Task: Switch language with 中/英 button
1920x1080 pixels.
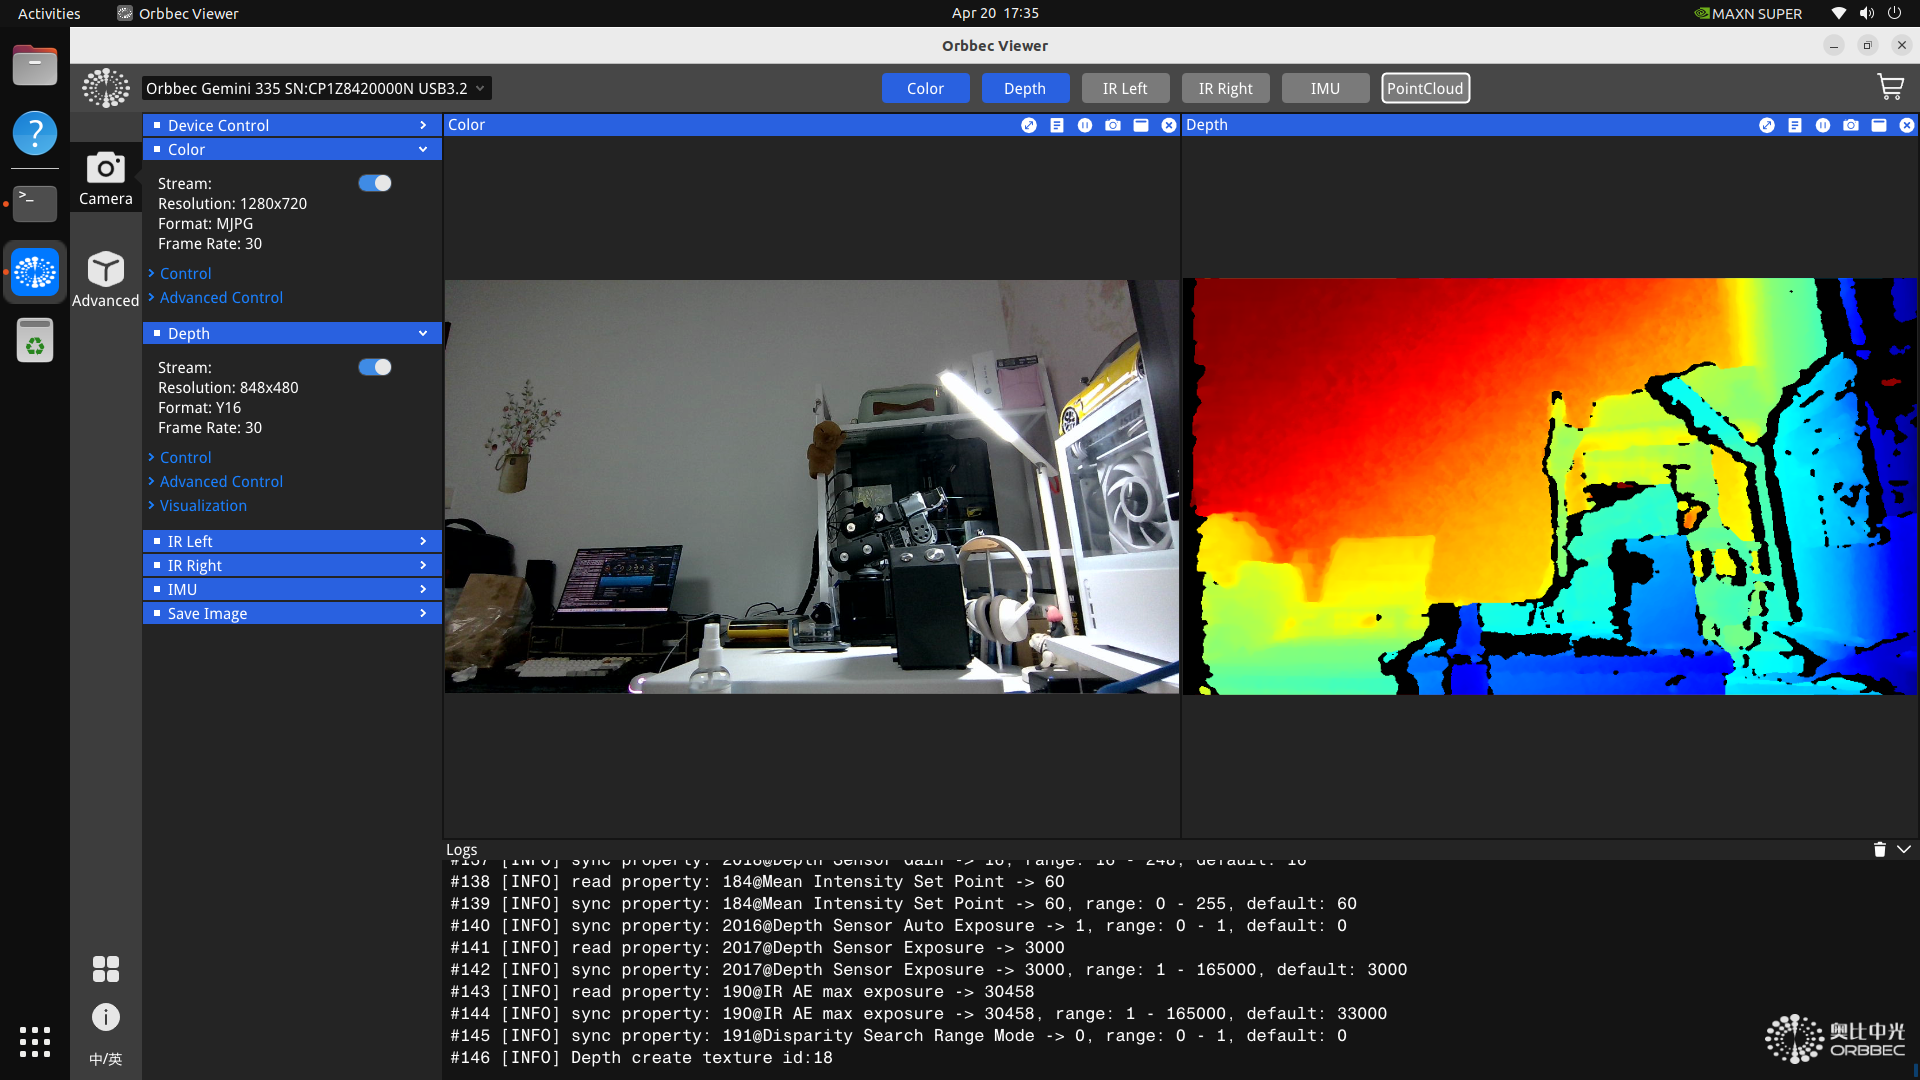Action: (x=106, y=1059)
